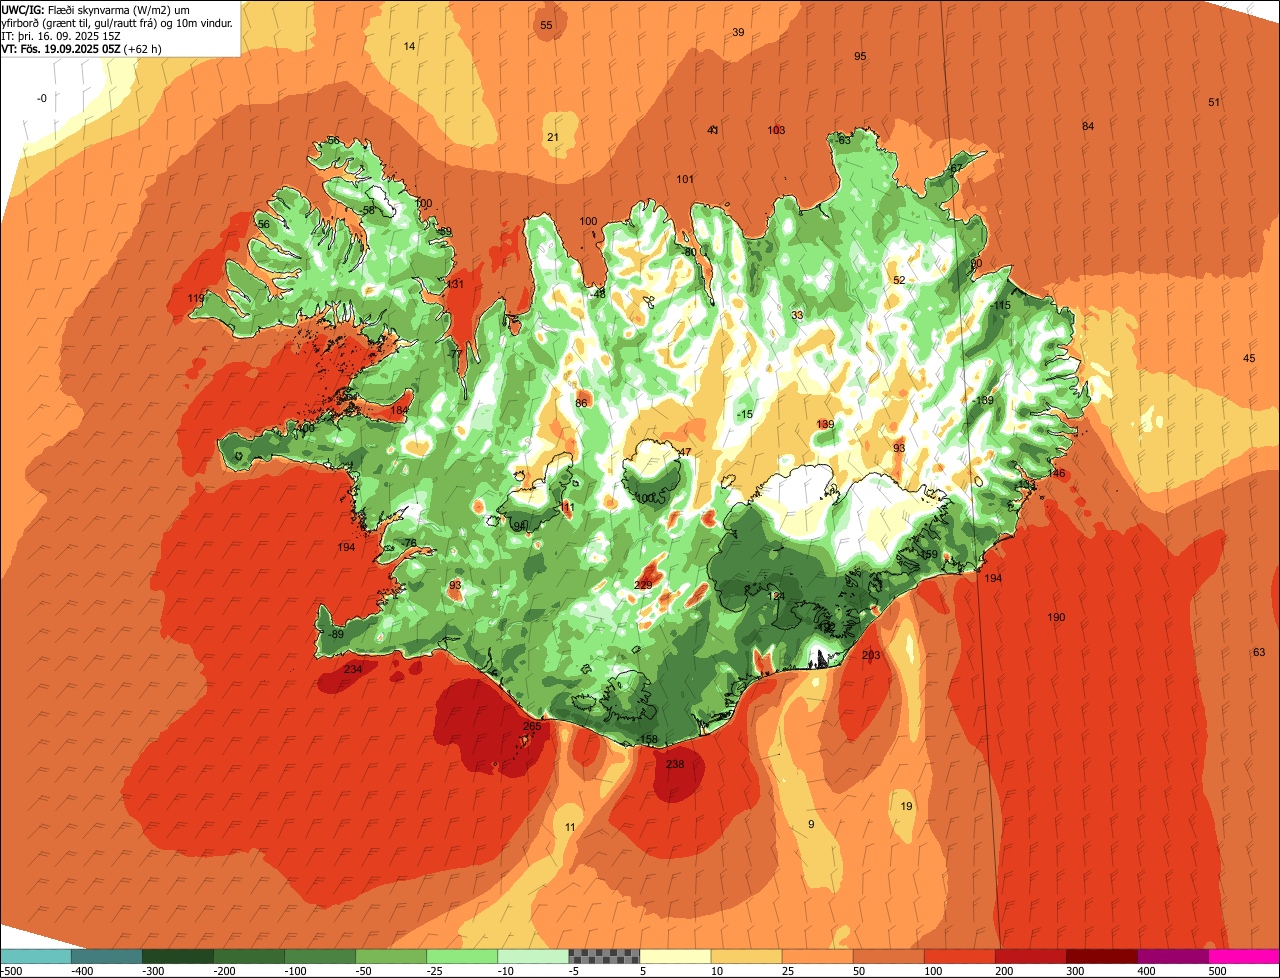Click the '86' flux value on the map
Image resolution: width=1280 pixels, height=978 pixels.
point(581,403)
